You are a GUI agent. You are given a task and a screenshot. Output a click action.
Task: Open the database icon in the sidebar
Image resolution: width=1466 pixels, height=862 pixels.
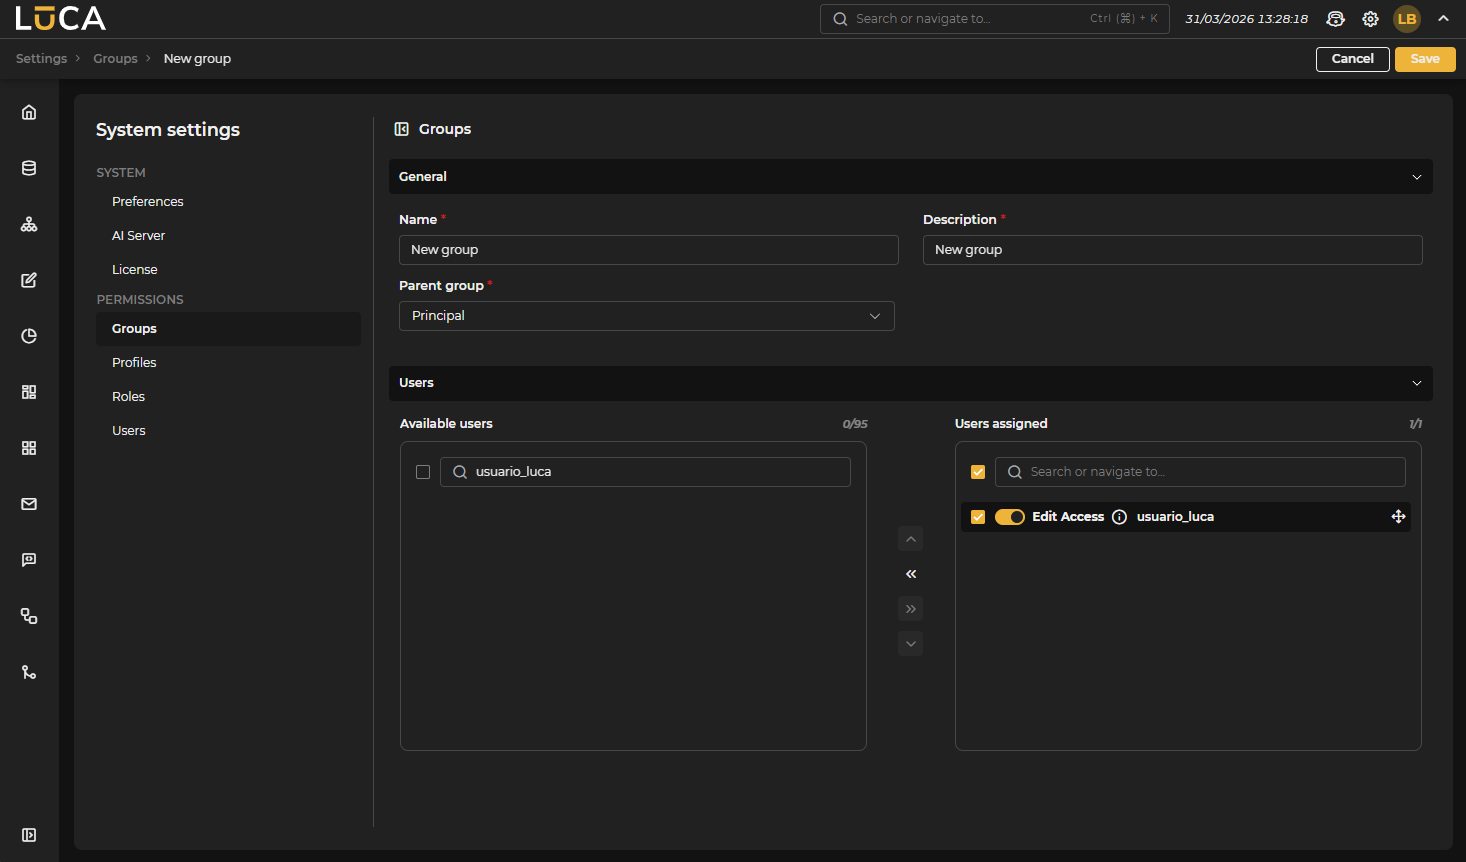click(x=29, y=168)
